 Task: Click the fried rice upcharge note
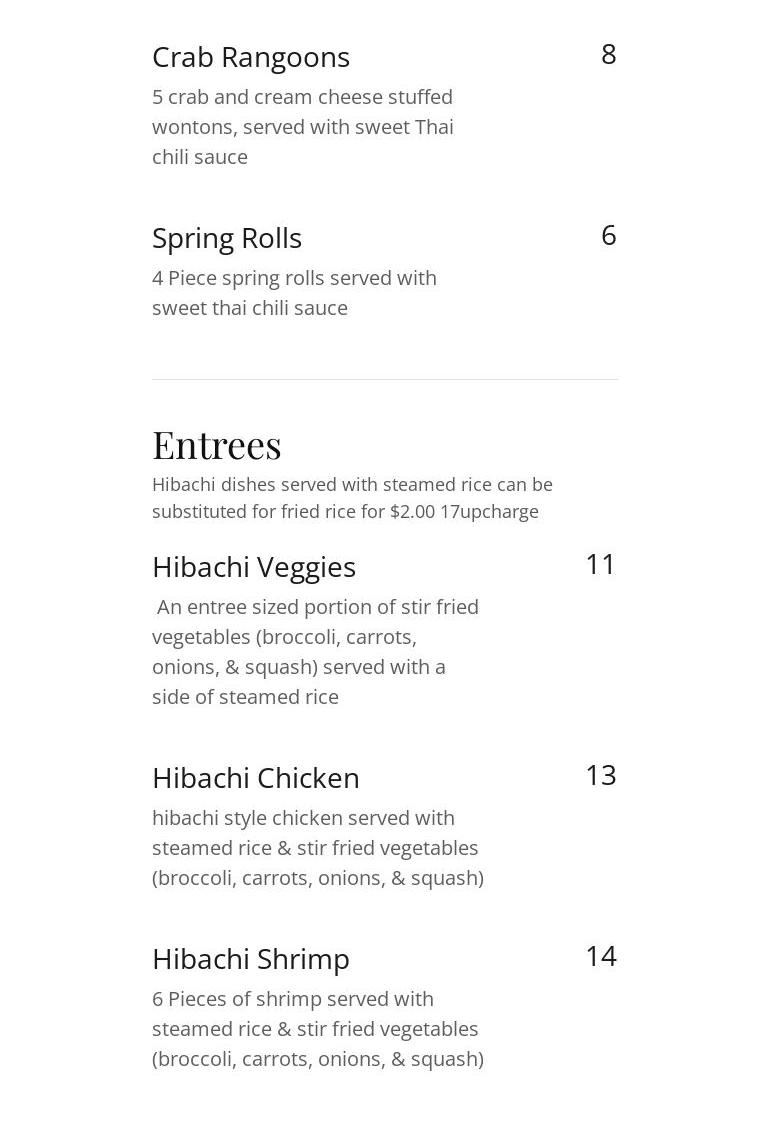pyautogui.click(x=352, y=498)
